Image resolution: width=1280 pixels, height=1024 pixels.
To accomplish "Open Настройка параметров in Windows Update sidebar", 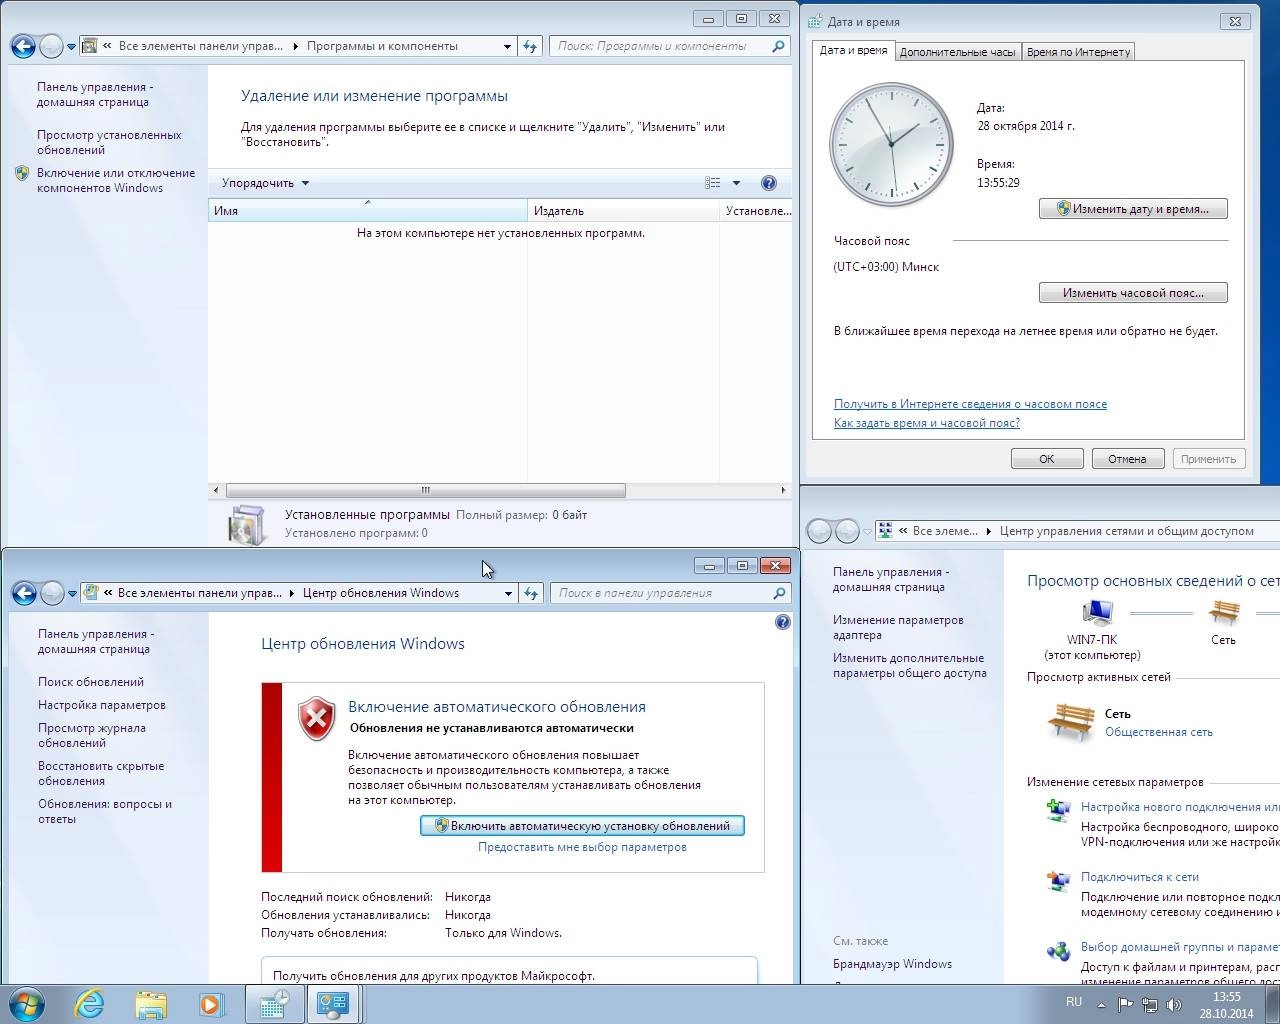I will click(x=102, y=705).
